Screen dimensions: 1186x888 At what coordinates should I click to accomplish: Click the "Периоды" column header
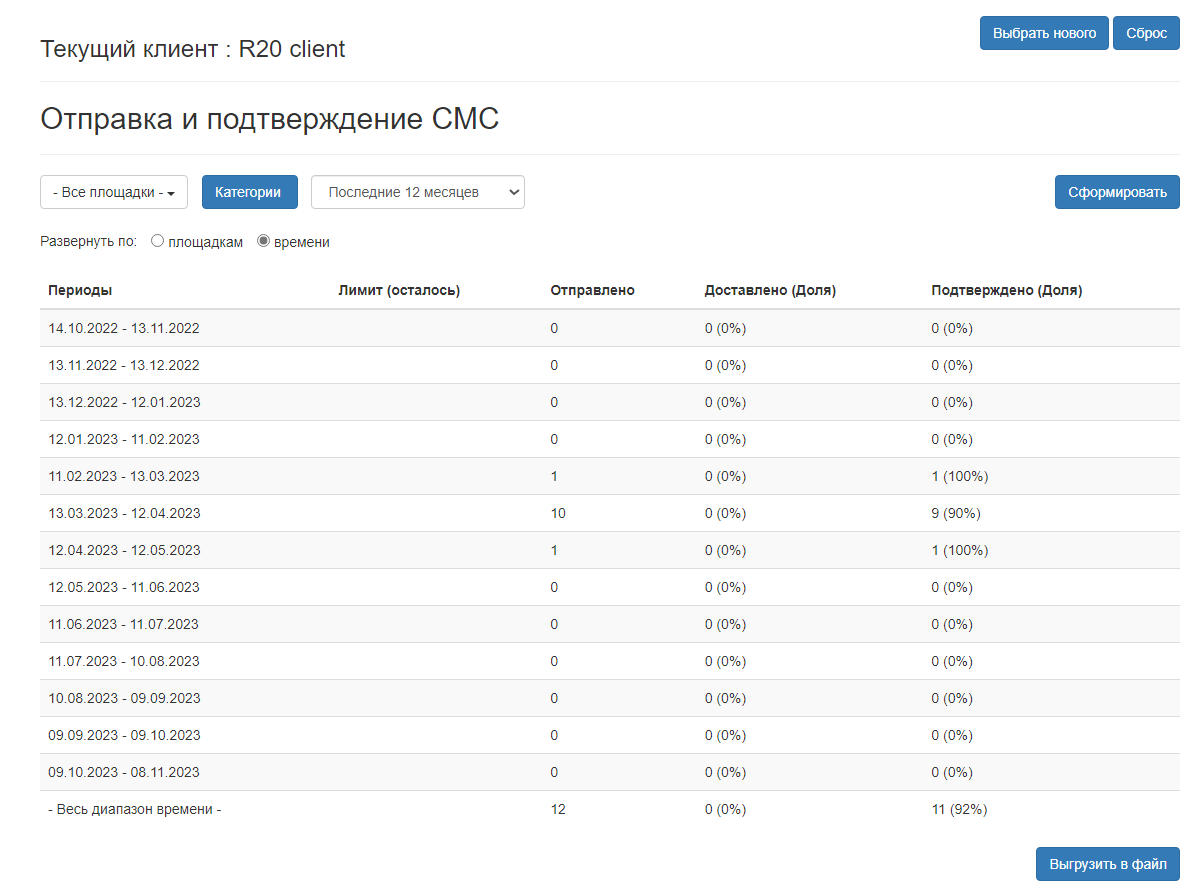click(x=80, y=290)
